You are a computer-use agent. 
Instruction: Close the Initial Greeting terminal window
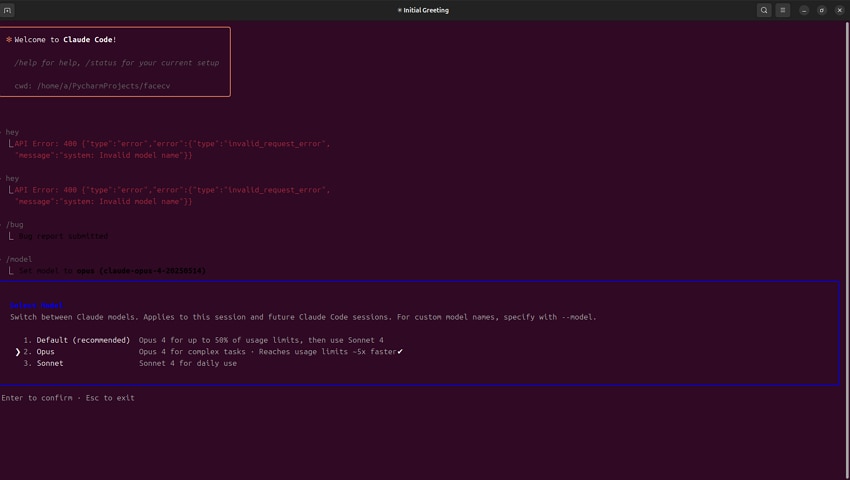point(839,10)
